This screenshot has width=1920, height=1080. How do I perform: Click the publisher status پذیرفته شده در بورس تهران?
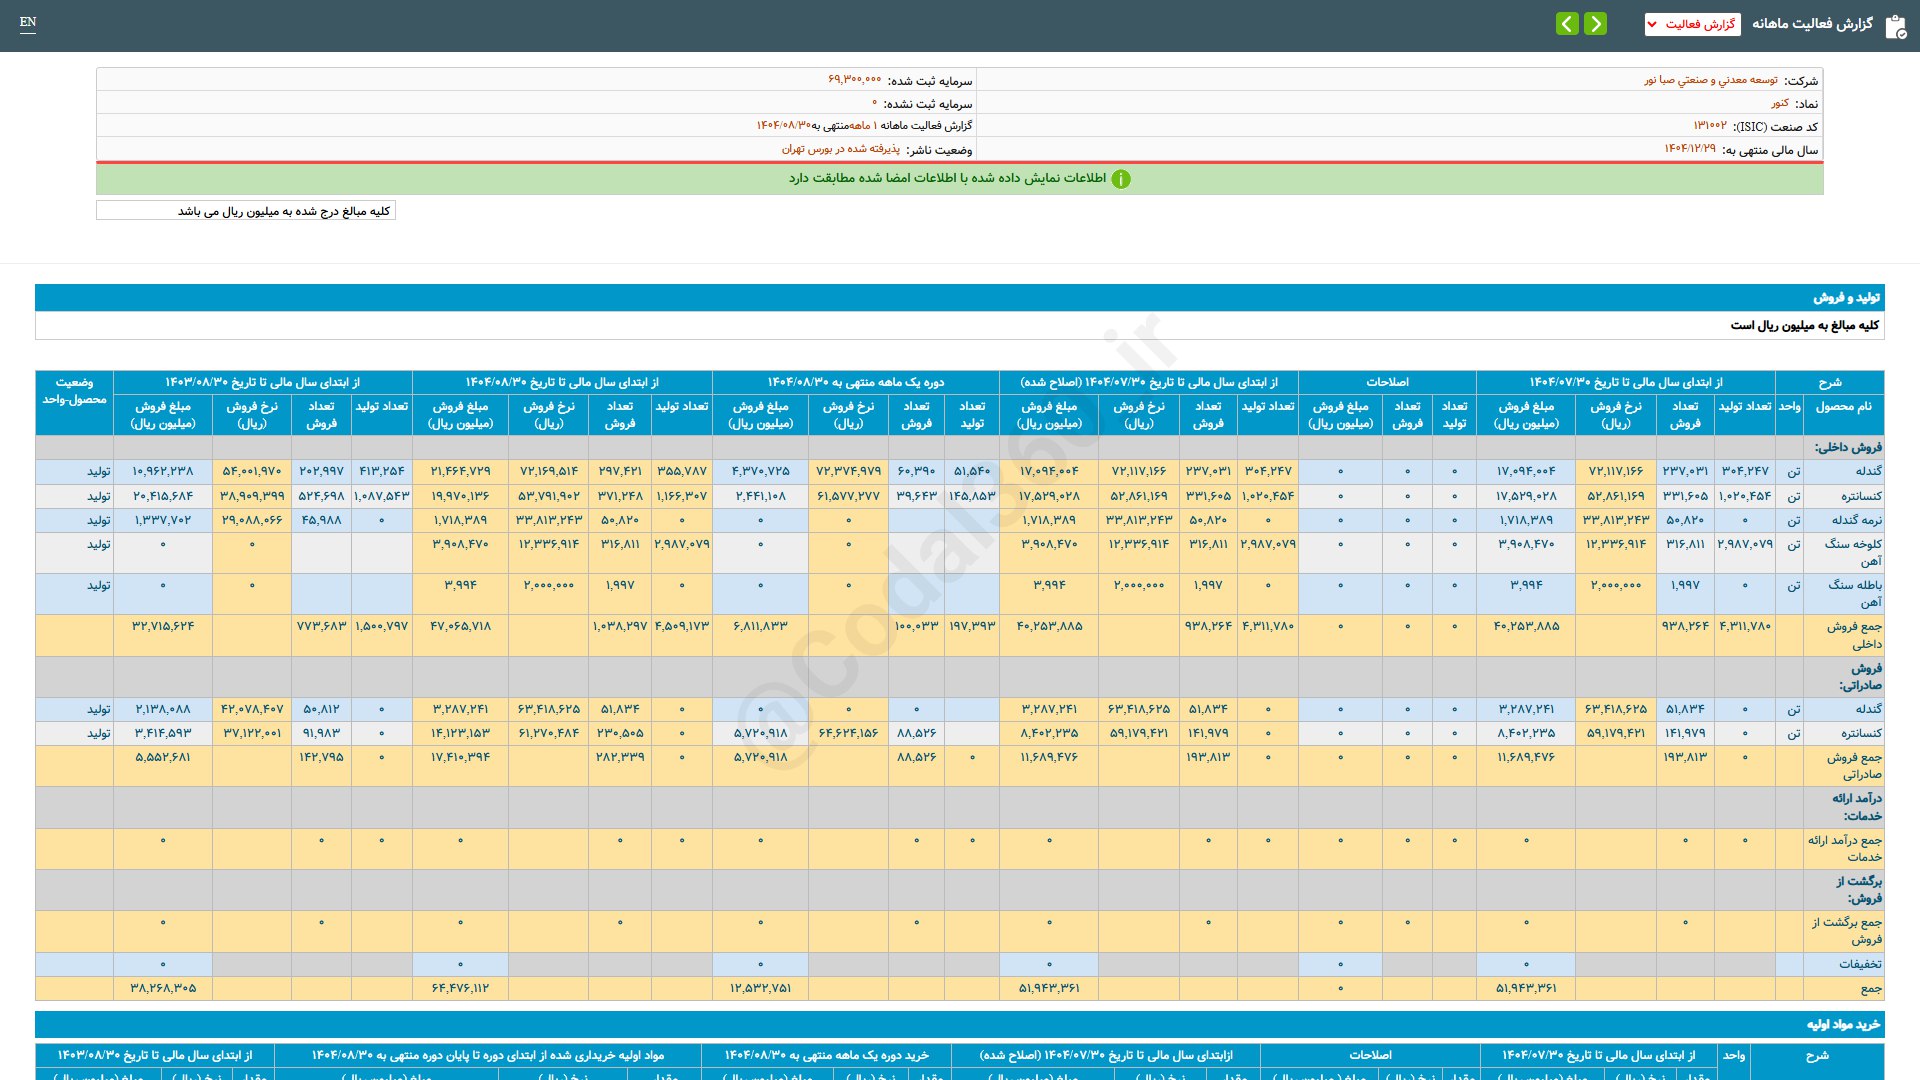(840, 149)
